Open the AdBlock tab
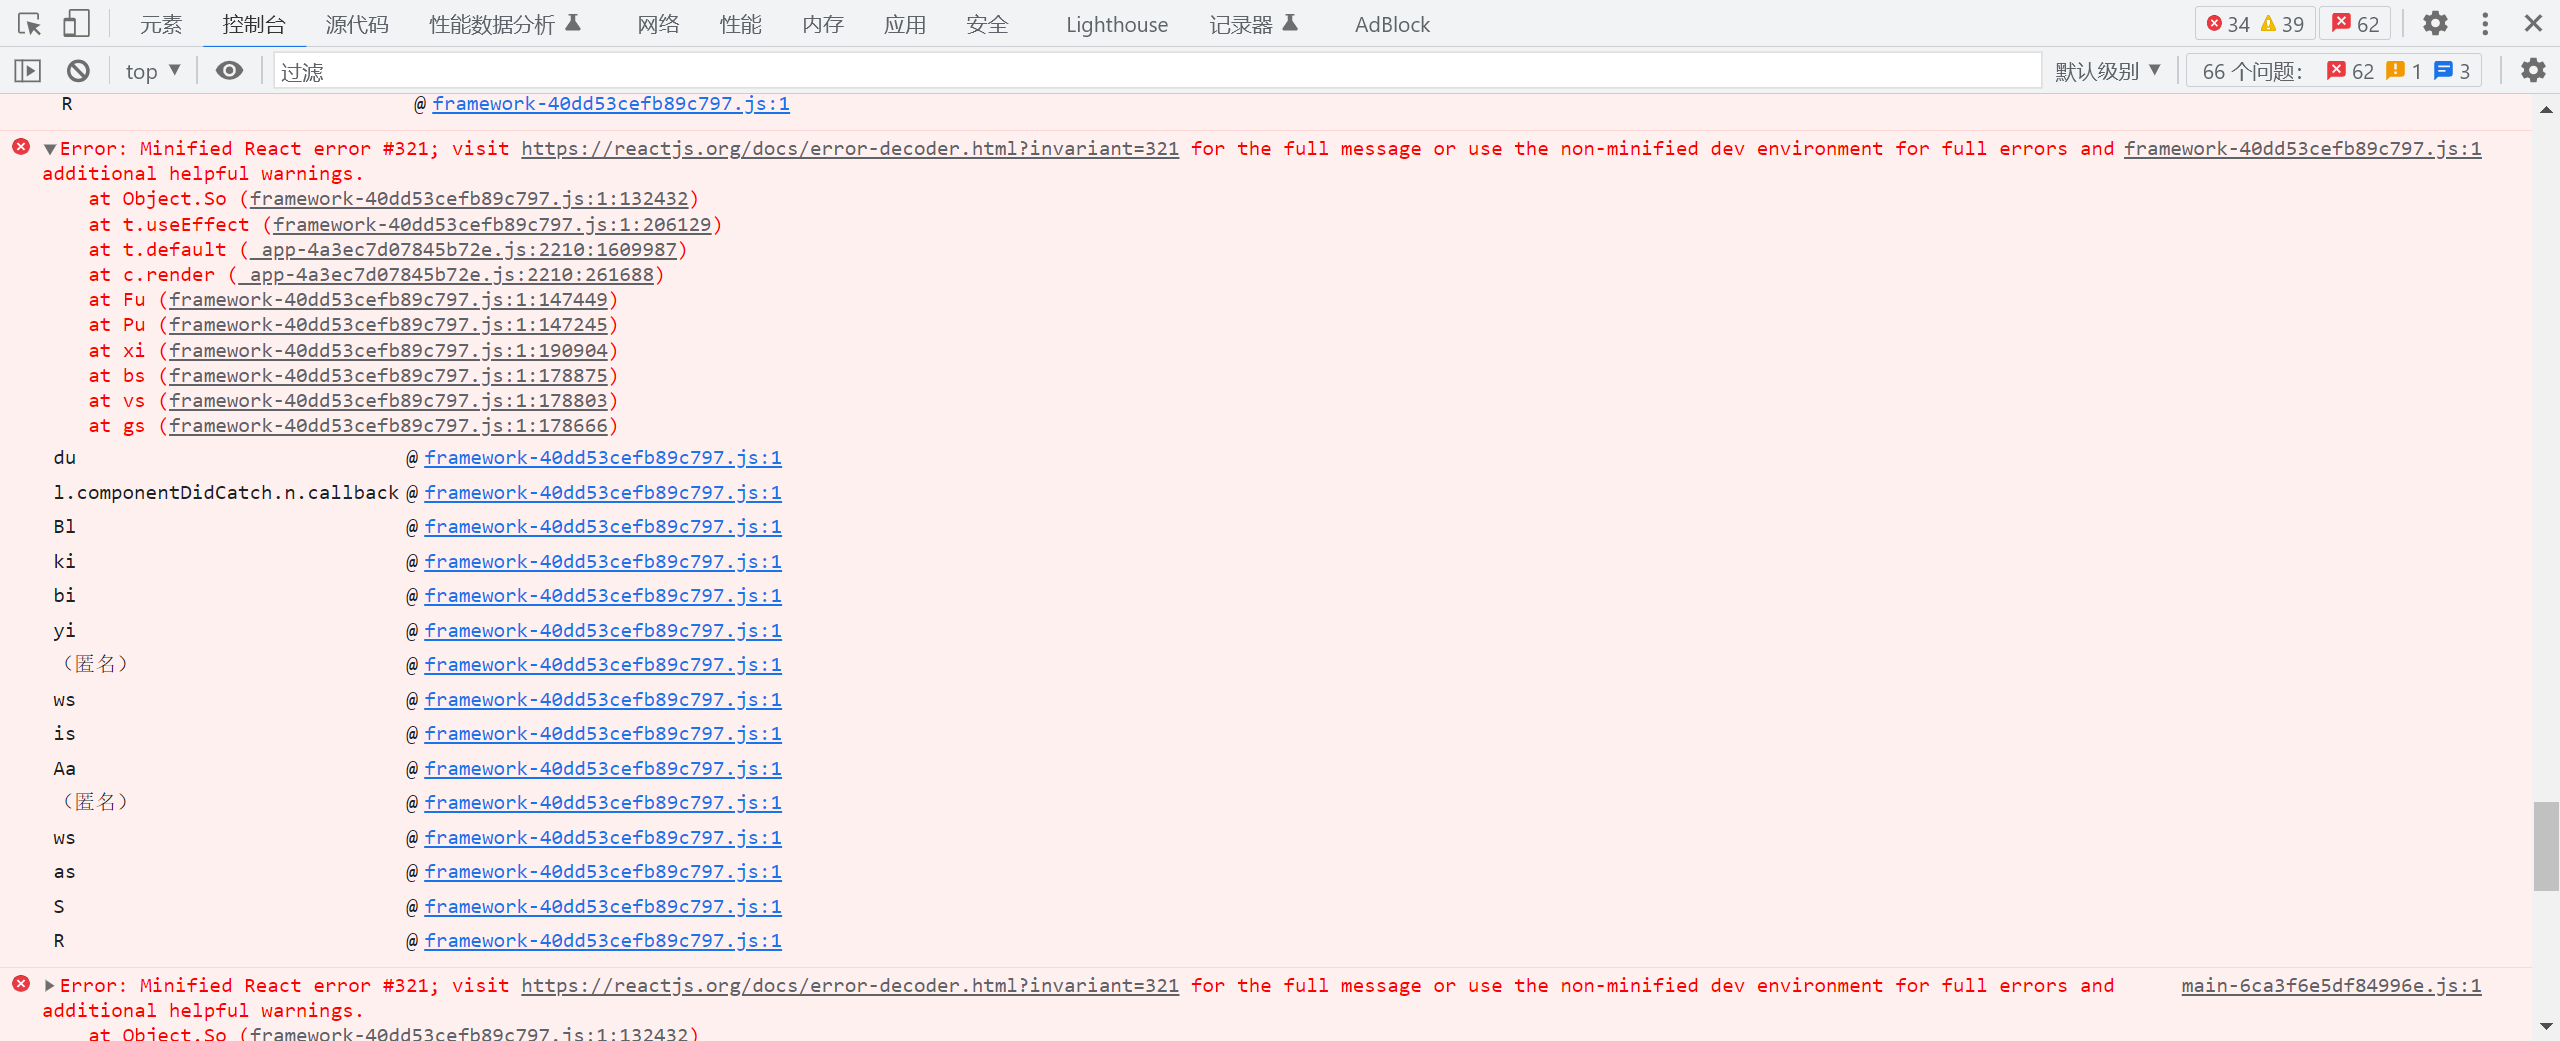The width and height of the screenshot is (2560, 1041). 1392,25
